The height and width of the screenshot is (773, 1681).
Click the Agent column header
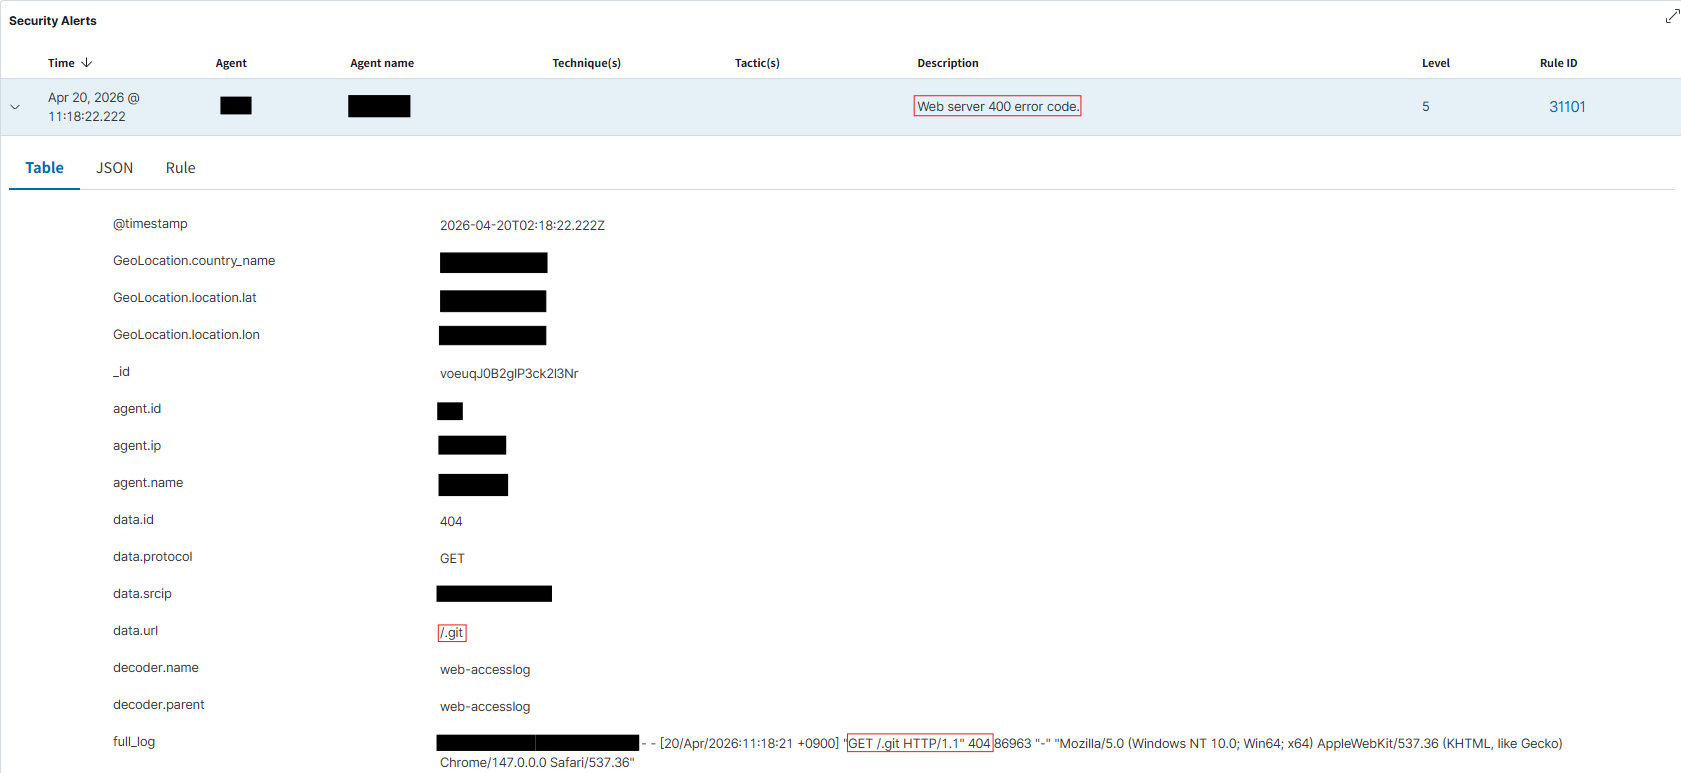[x=231, y=63]
